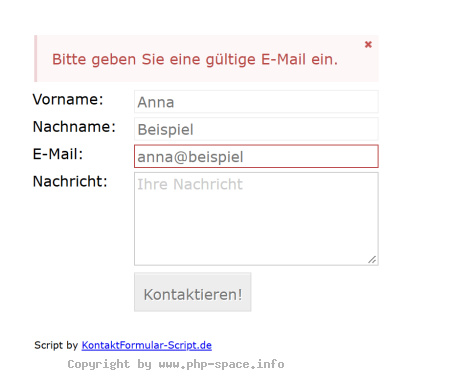Screen dimensions: 450x376
Task: Click the E-Mail: label
Action: point(58,154)
